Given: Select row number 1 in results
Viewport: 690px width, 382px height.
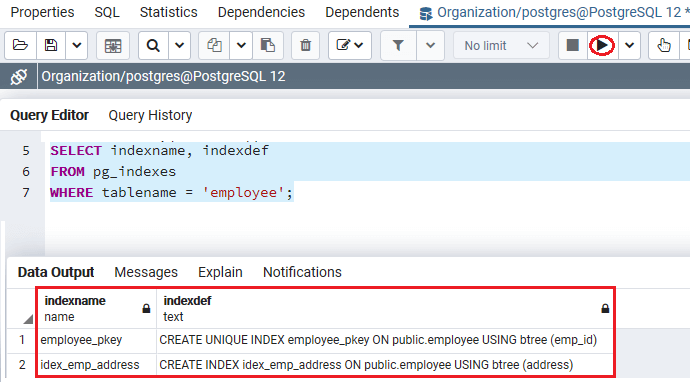Looking at the screenshot, I should pos(22,340).
